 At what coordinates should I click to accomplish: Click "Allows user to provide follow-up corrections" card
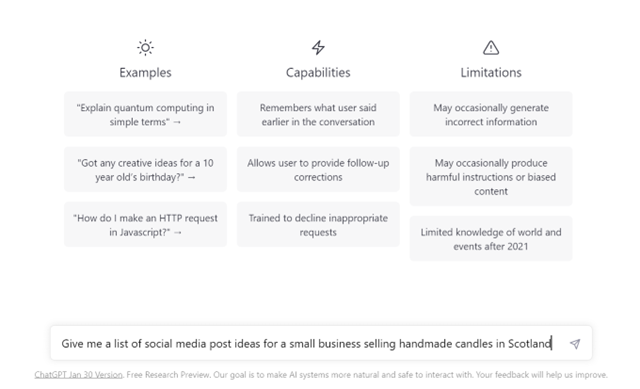[x=318, y=169]
